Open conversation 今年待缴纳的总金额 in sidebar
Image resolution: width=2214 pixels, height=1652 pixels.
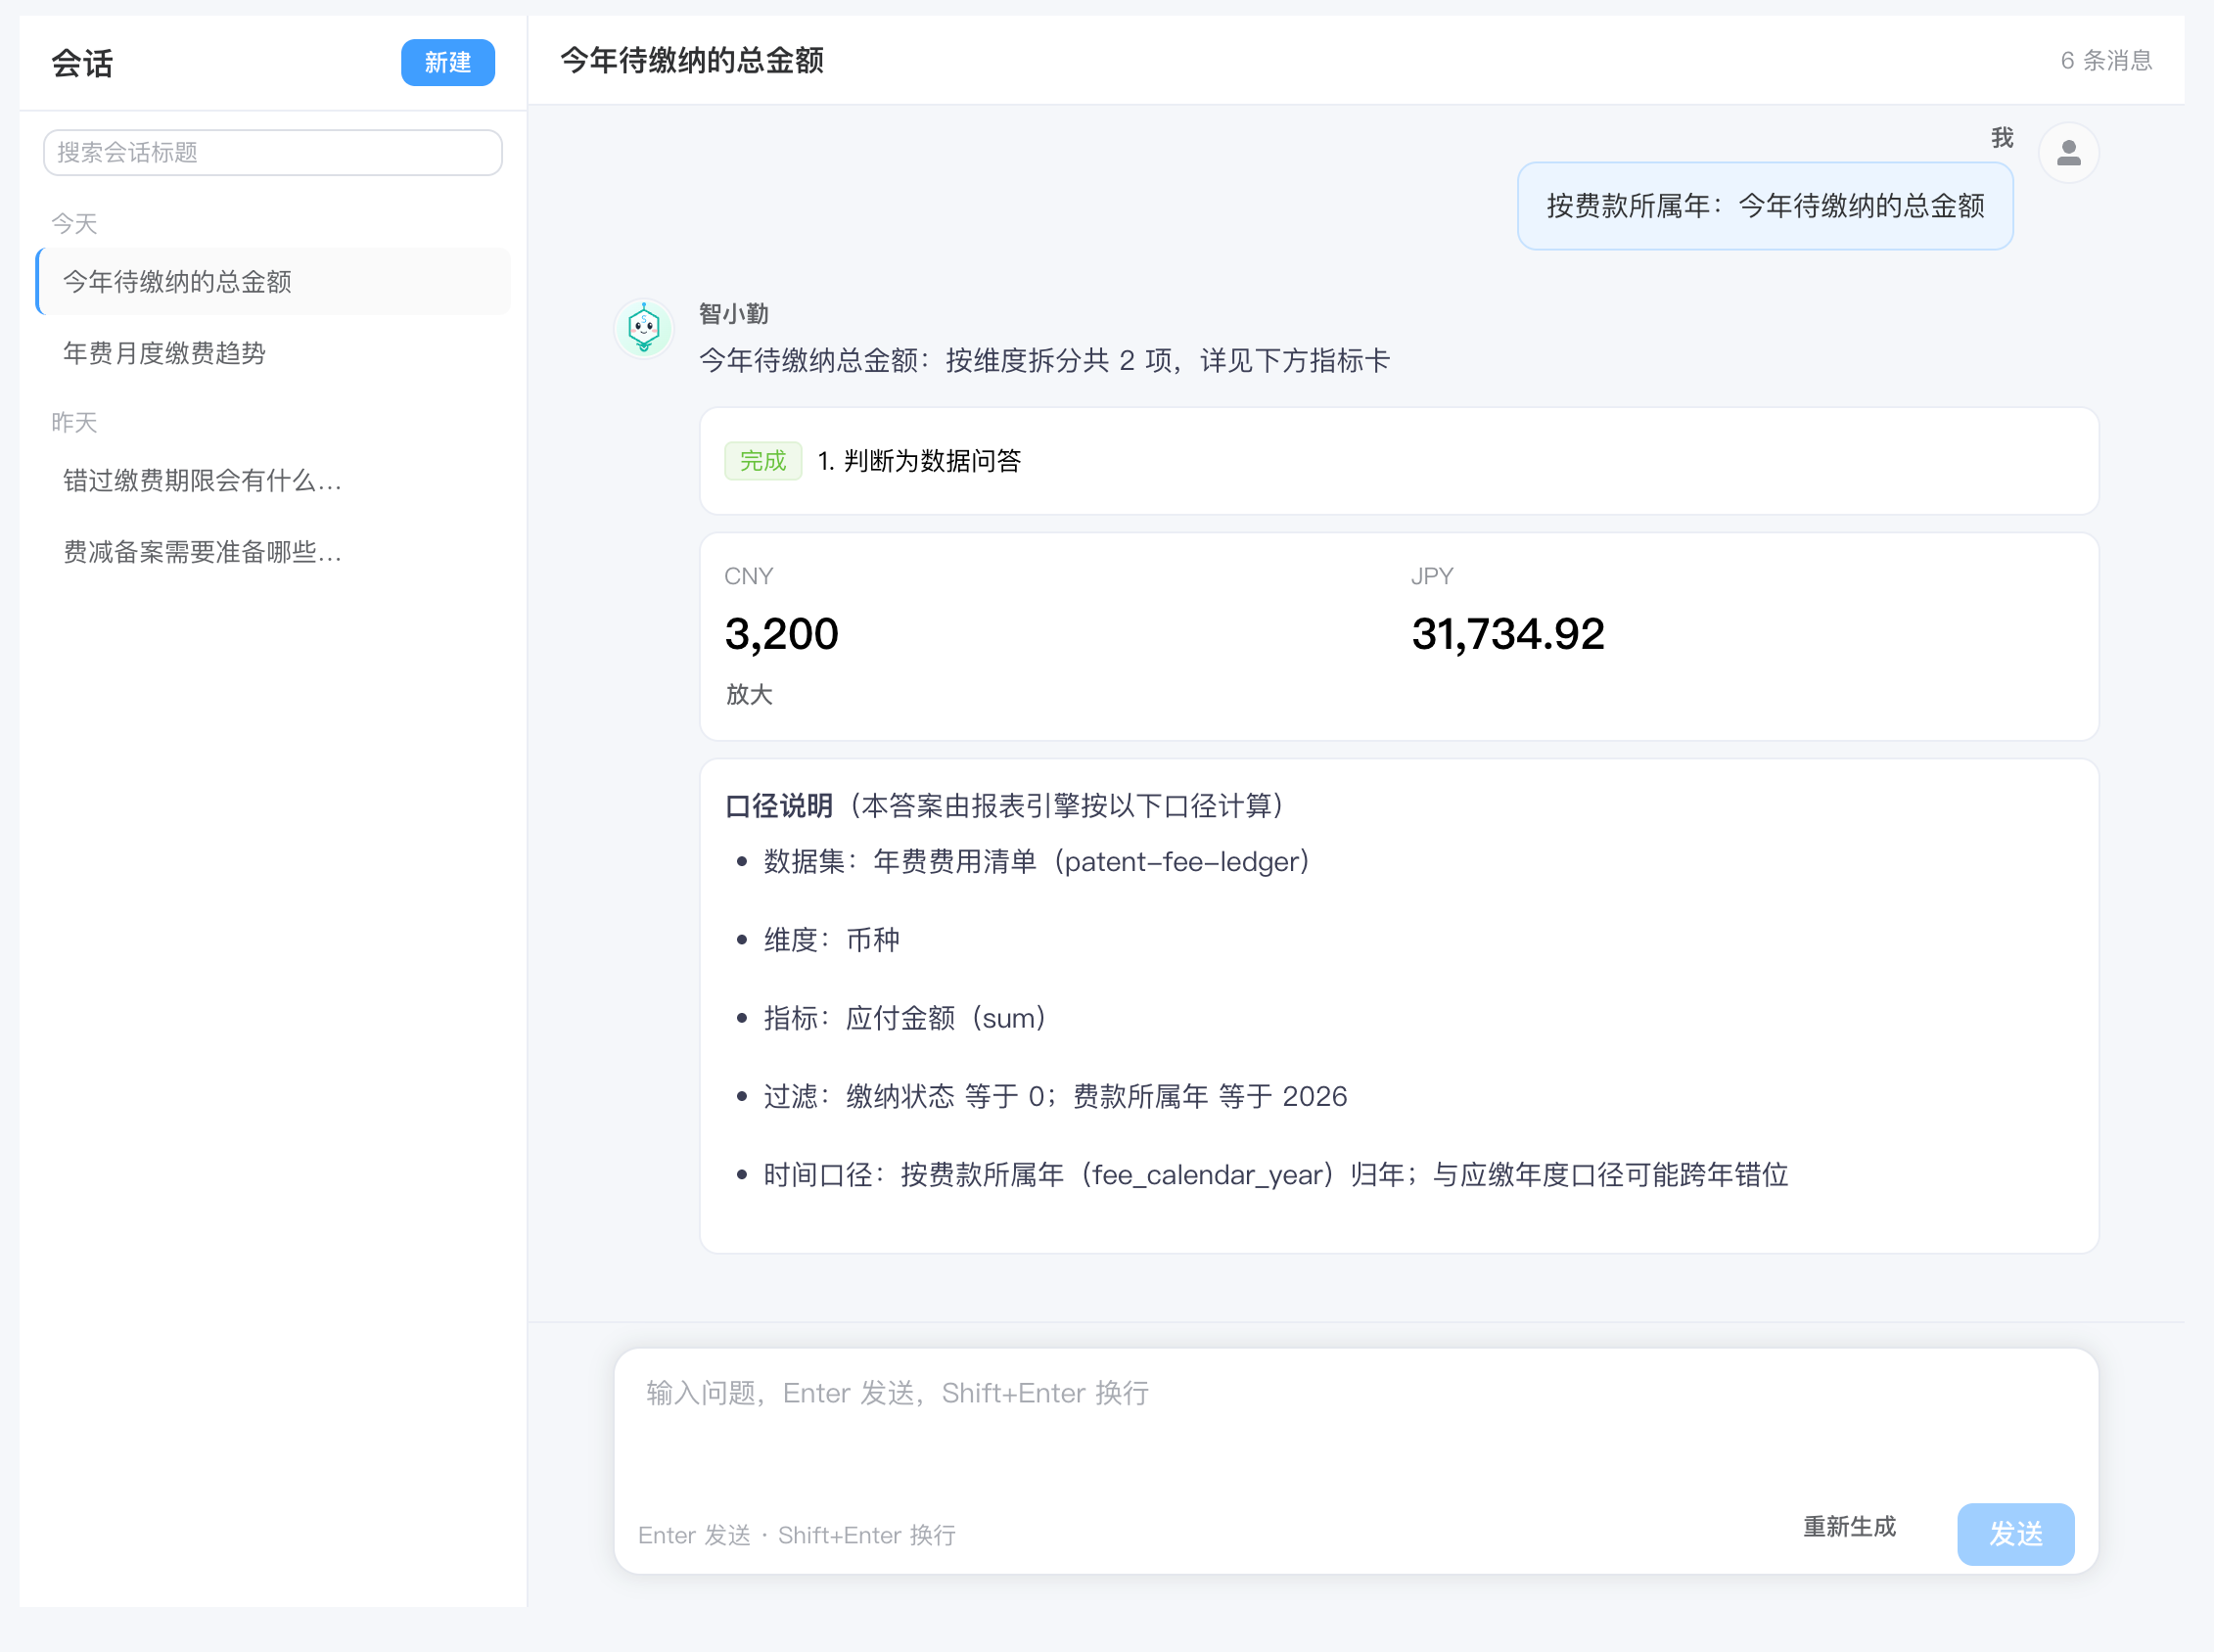[x=273, y=281]
